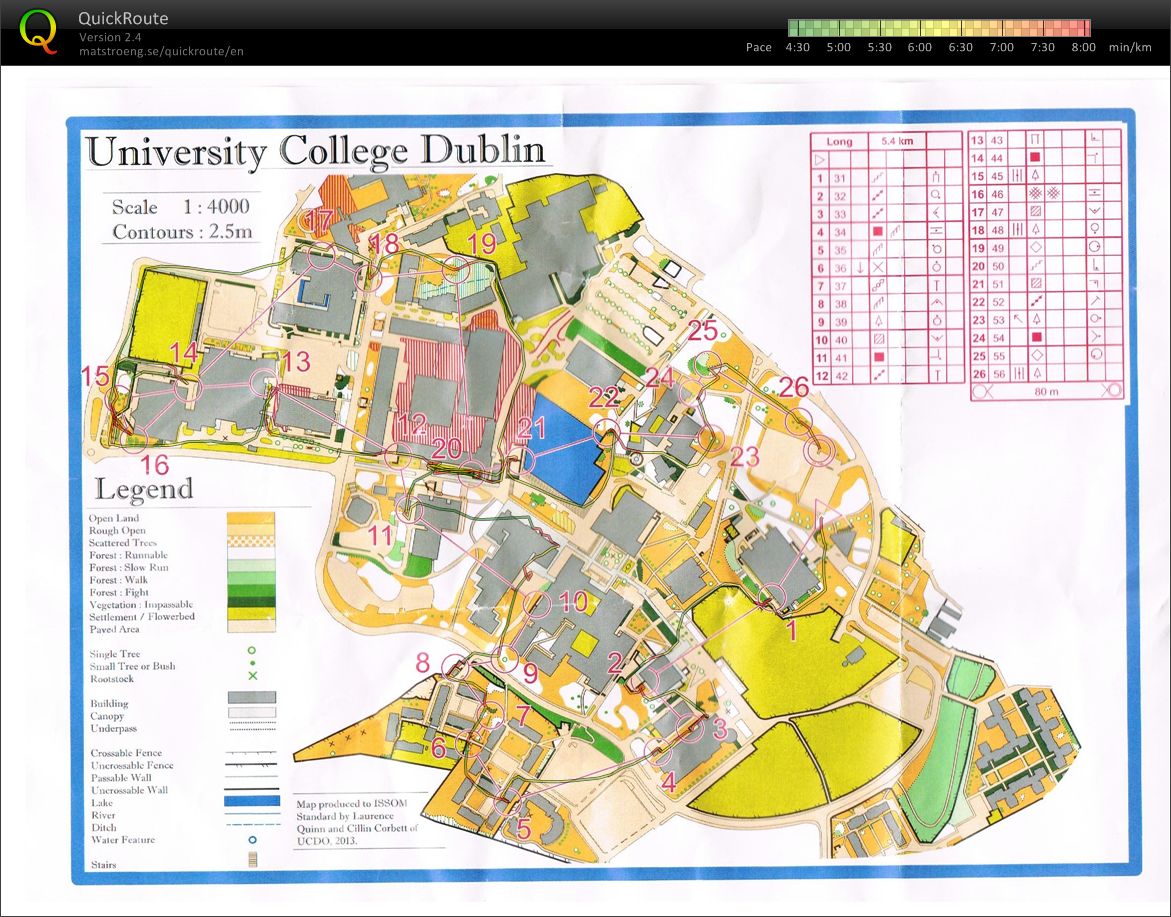Viewport: 1171px width, 917px height.
Task: Click the Lake blue legend swatch
Action: (252, 801)
